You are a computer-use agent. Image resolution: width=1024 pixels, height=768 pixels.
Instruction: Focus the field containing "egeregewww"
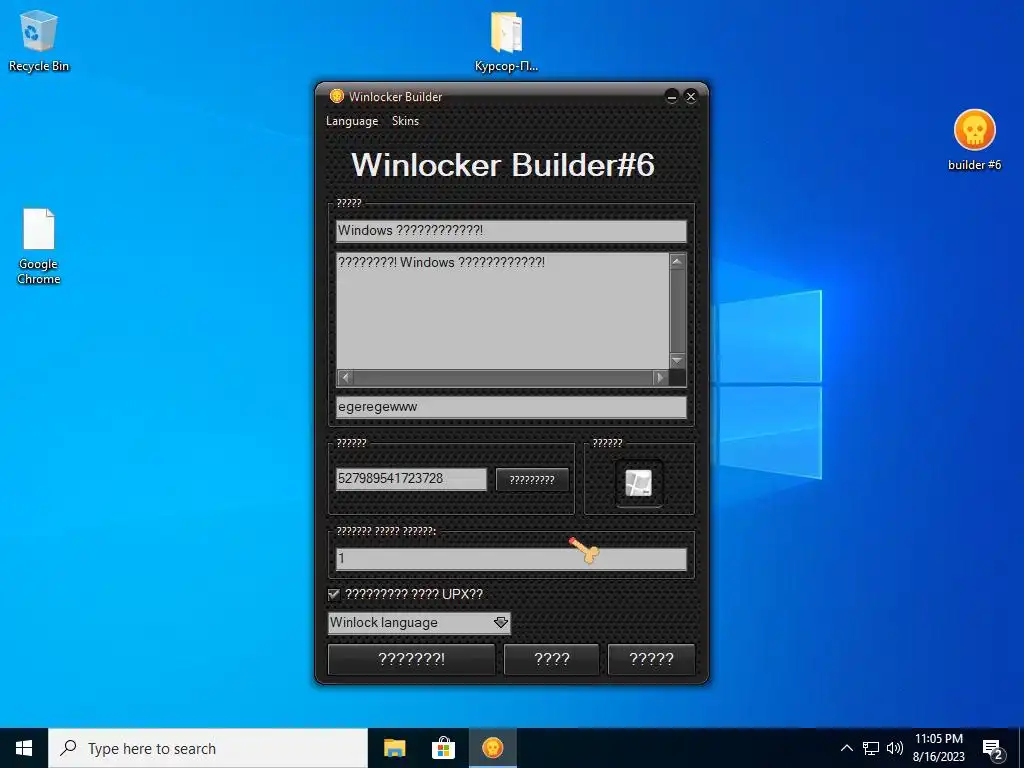511,407
